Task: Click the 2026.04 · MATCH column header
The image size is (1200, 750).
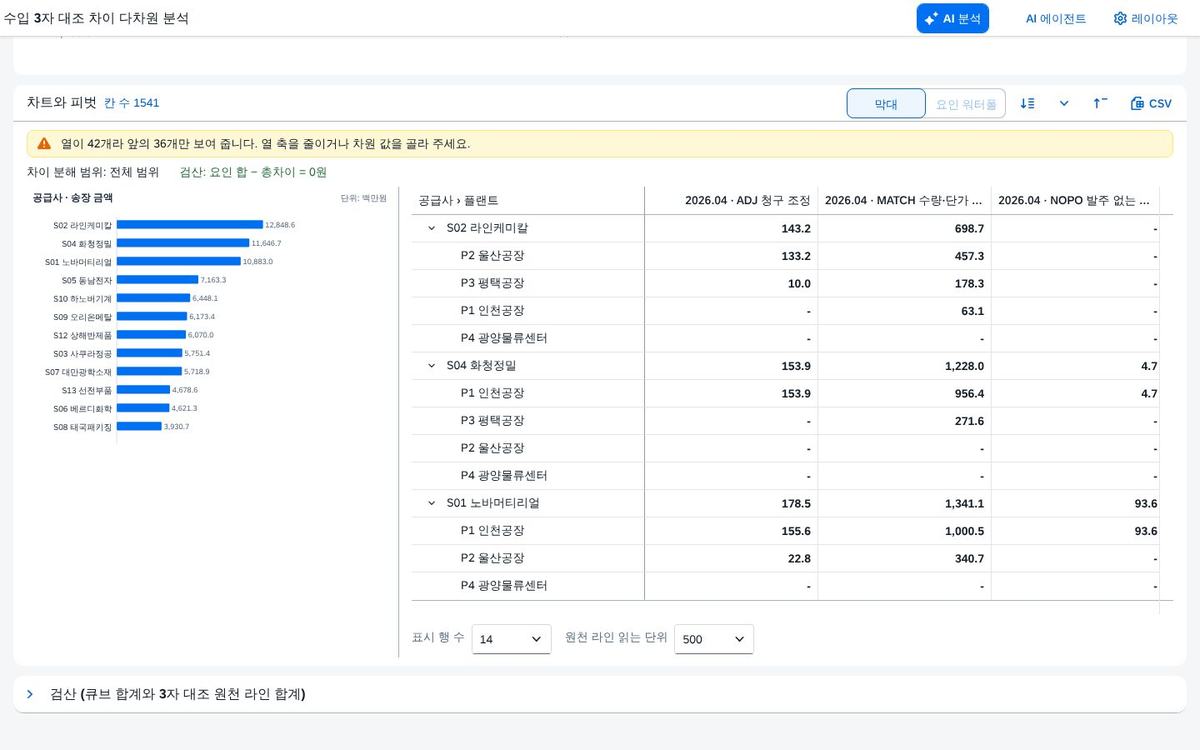Action: pos(904,200)
